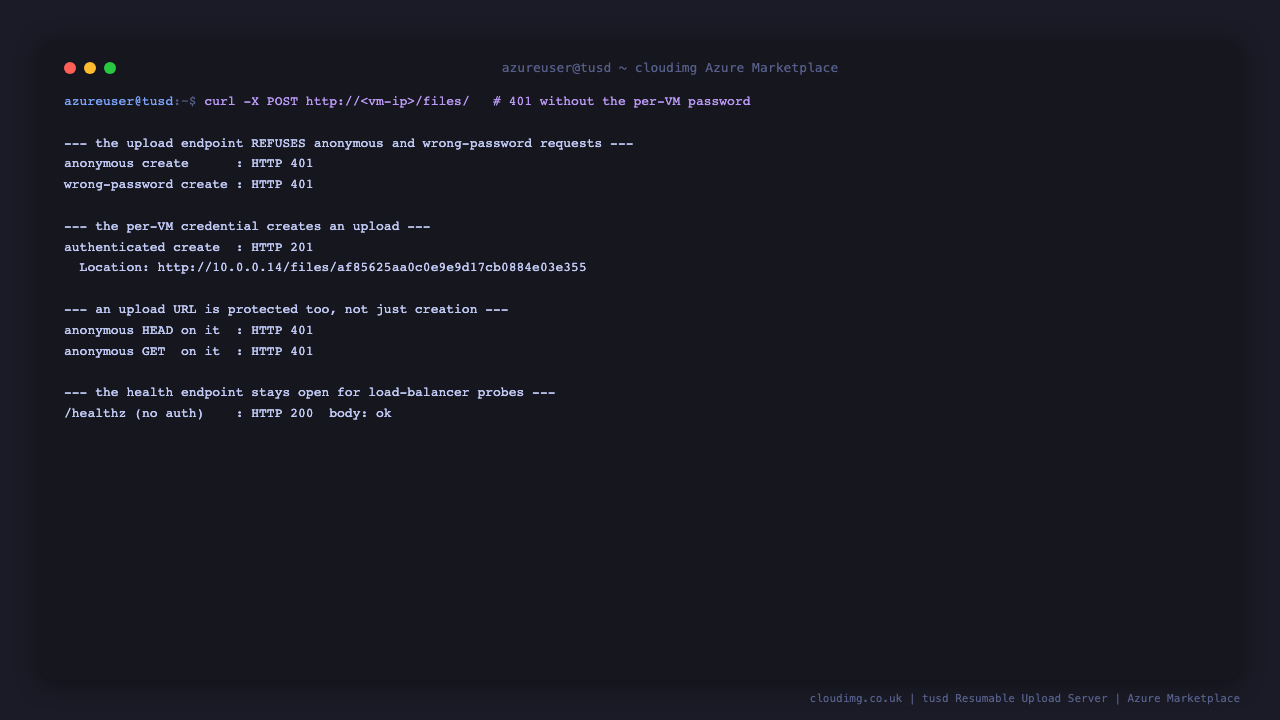
Task: Select the curl -X POST command text
Action: 337,102
